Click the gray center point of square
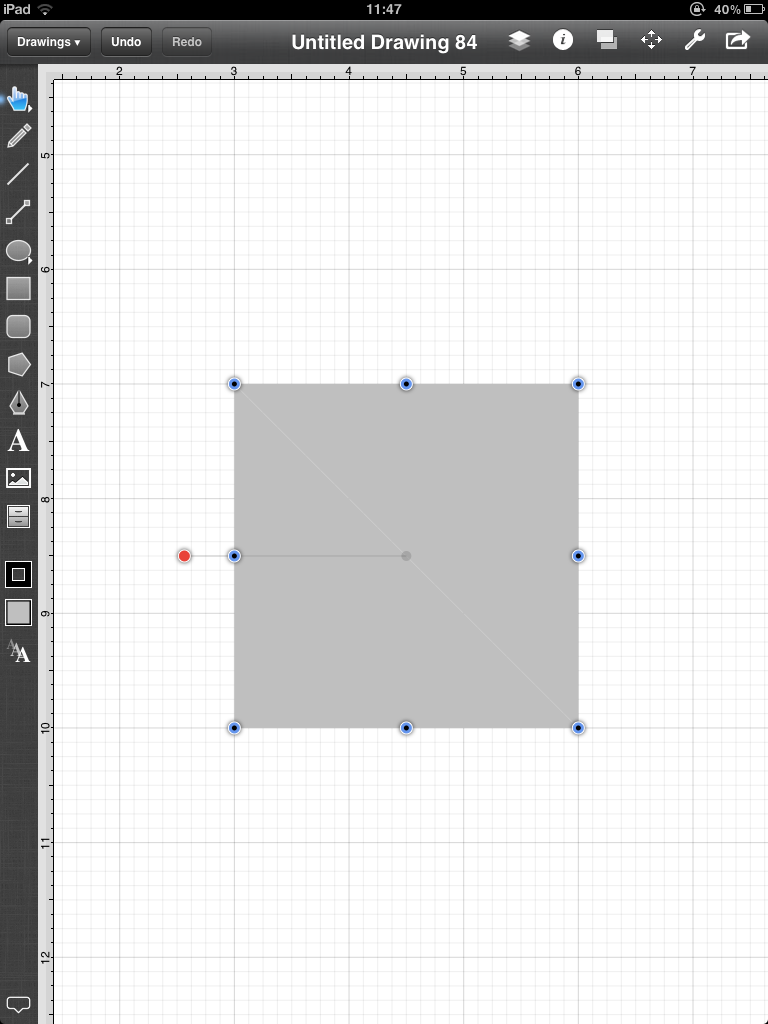 406,556
